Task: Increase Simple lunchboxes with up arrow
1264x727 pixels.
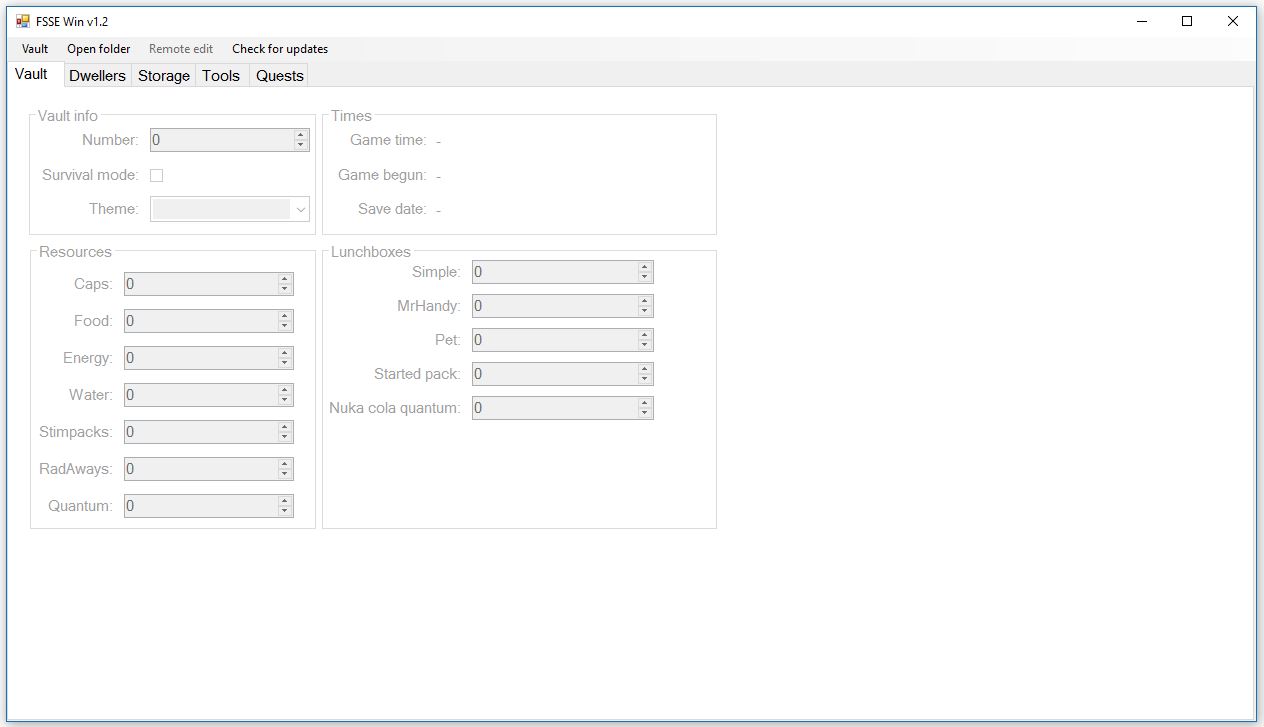Action: click(x=645, y=267)
